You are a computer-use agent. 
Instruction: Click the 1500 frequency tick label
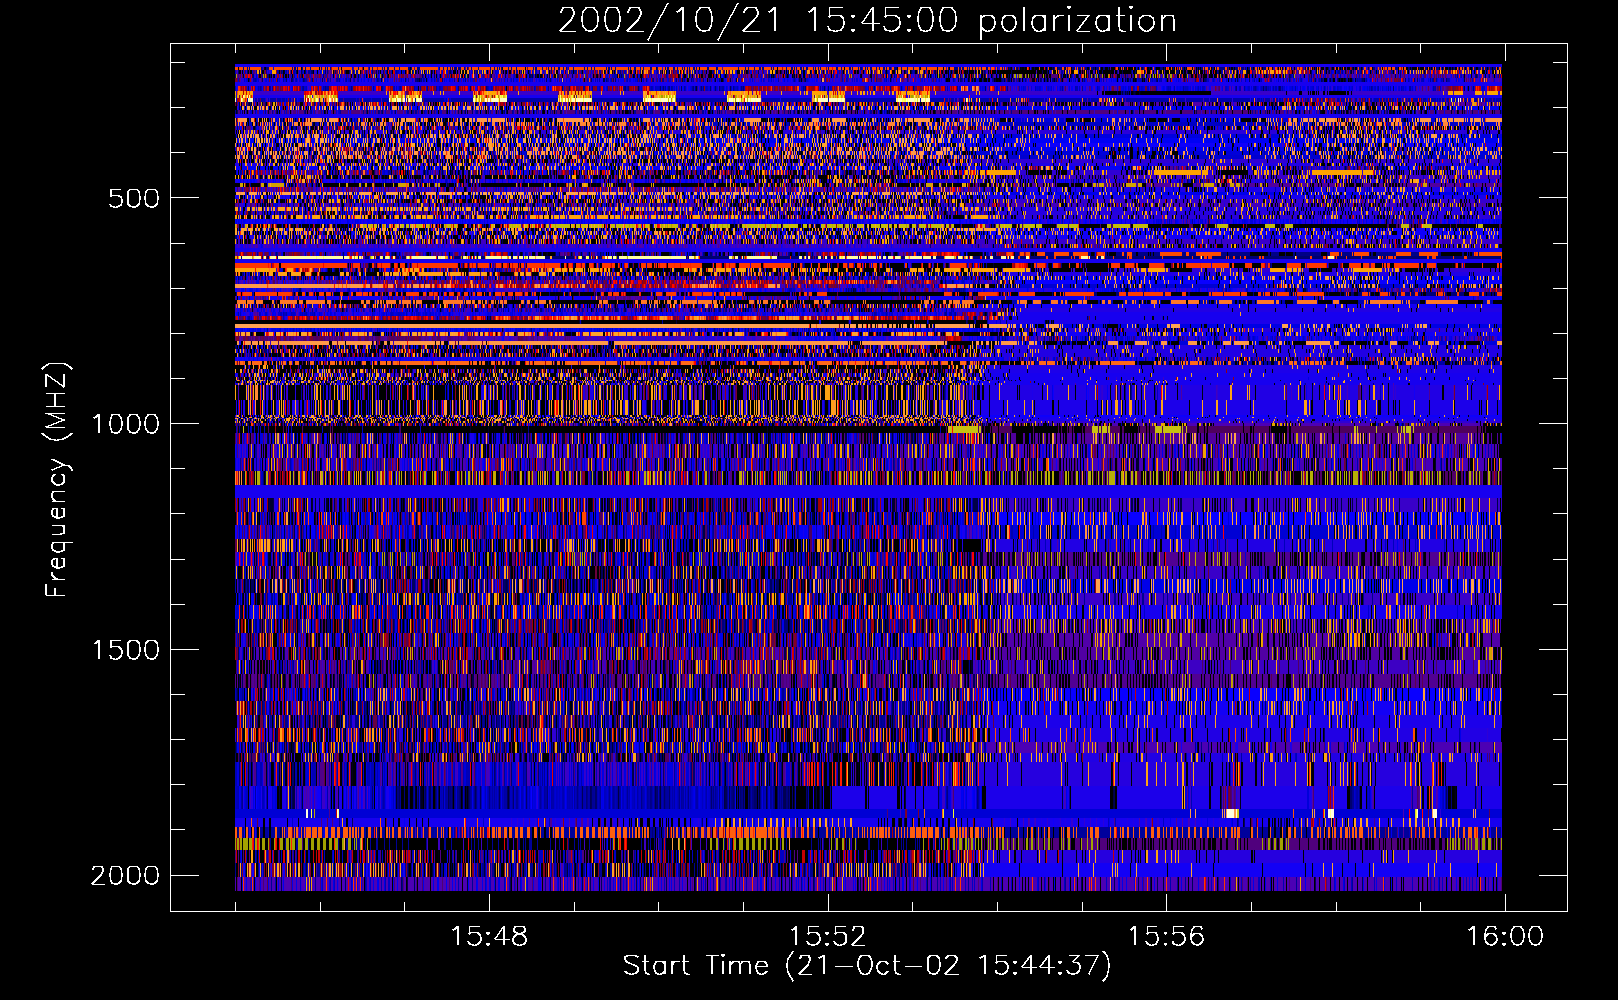pos(125,650)
